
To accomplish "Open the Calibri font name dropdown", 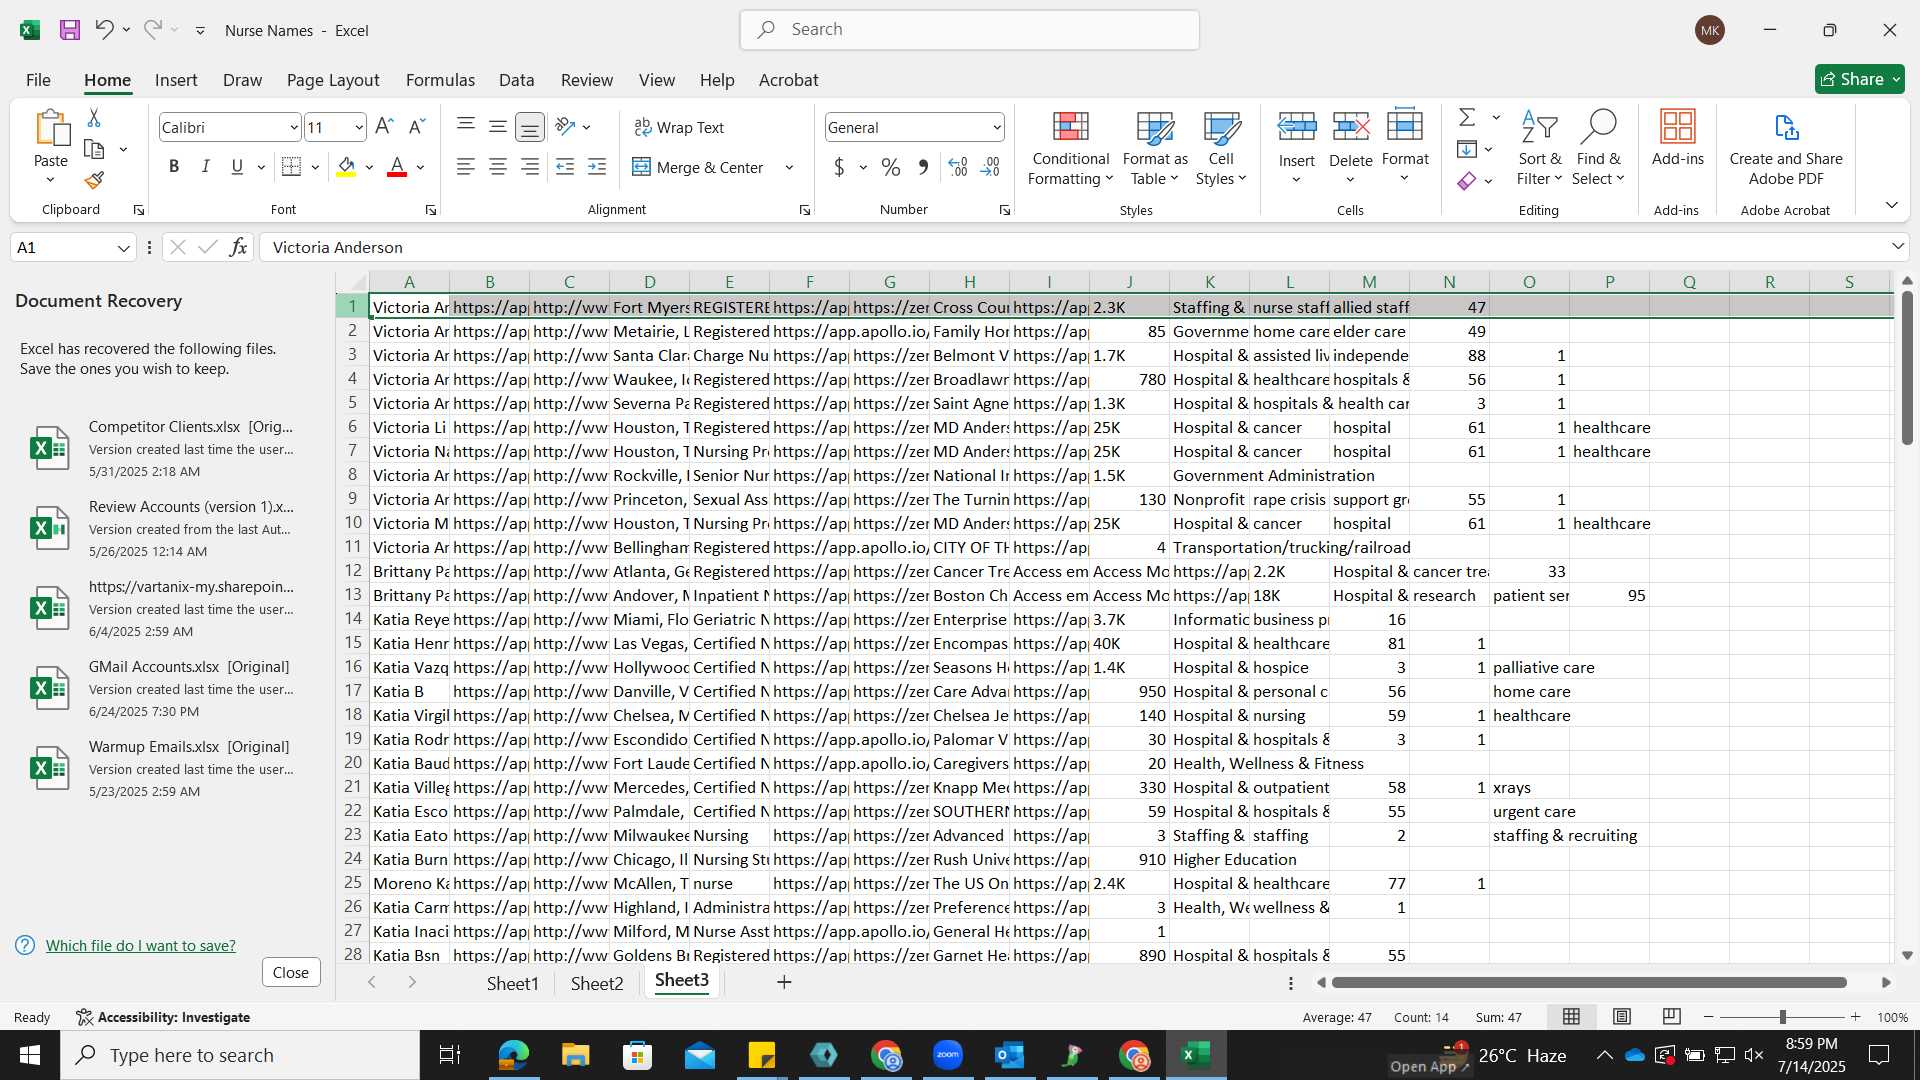I will coord(294,127).
